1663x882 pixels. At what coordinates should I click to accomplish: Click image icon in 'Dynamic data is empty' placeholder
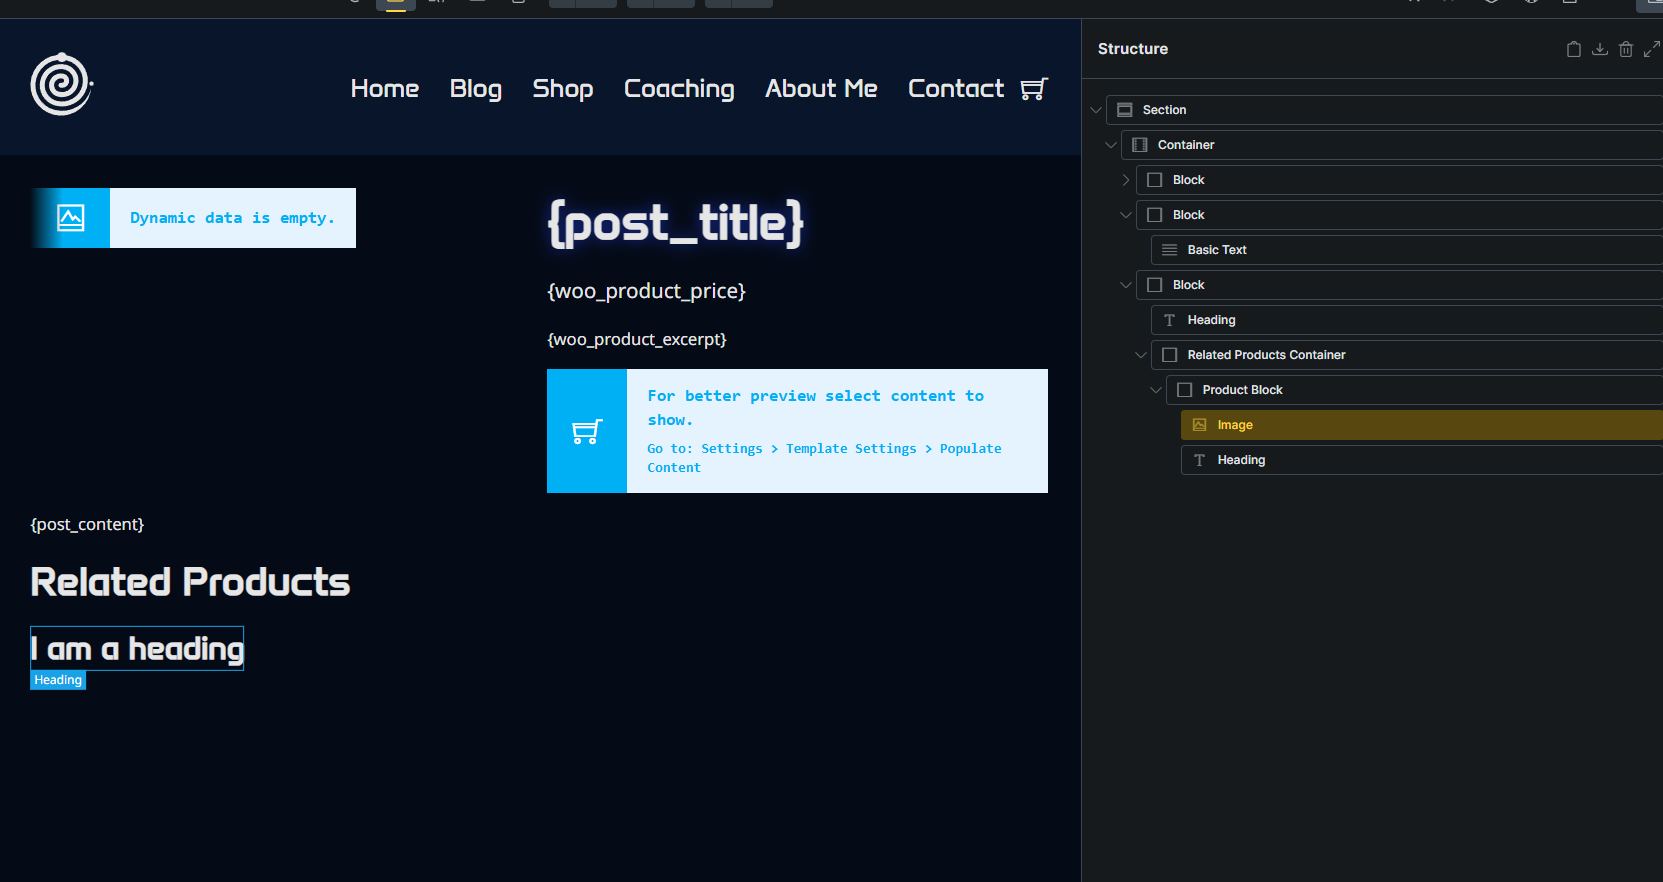click(71, 218)
